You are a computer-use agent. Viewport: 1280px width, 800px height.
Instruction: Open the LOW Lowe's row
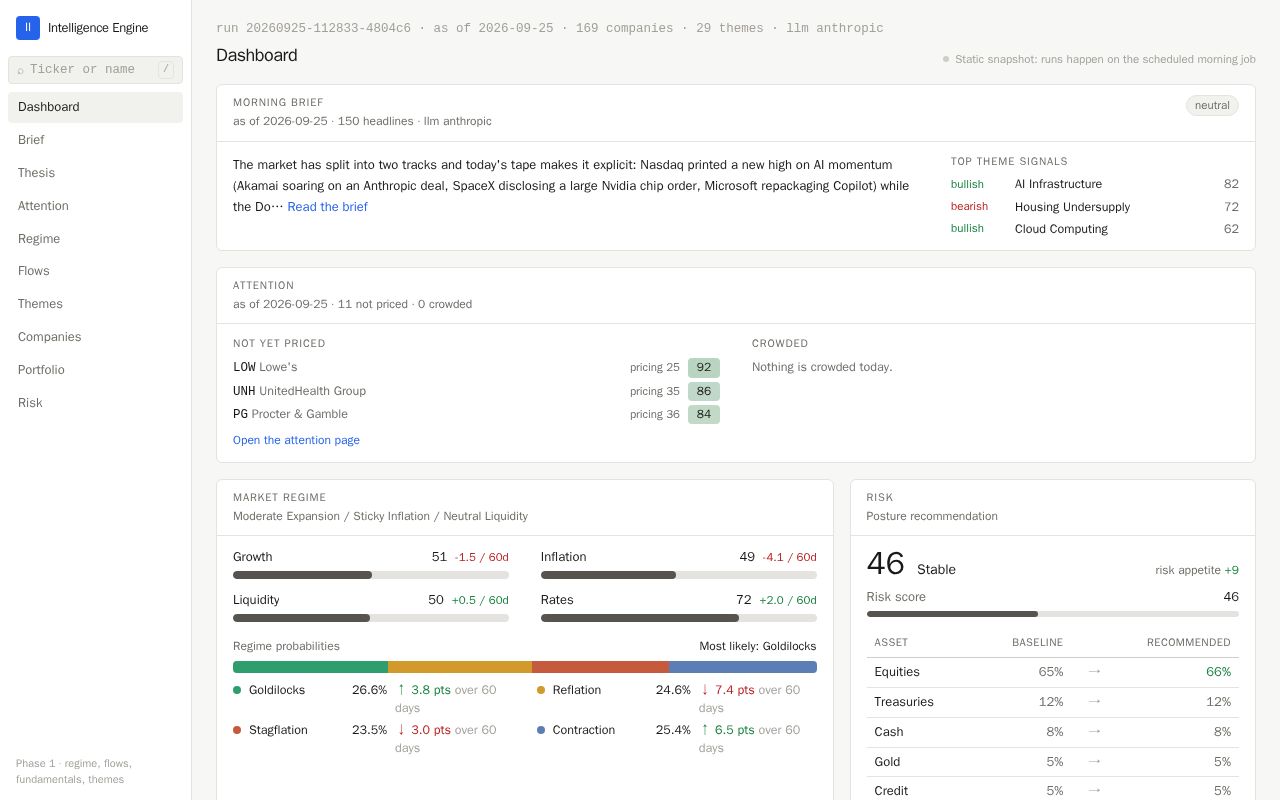click(x=476, y=367)
